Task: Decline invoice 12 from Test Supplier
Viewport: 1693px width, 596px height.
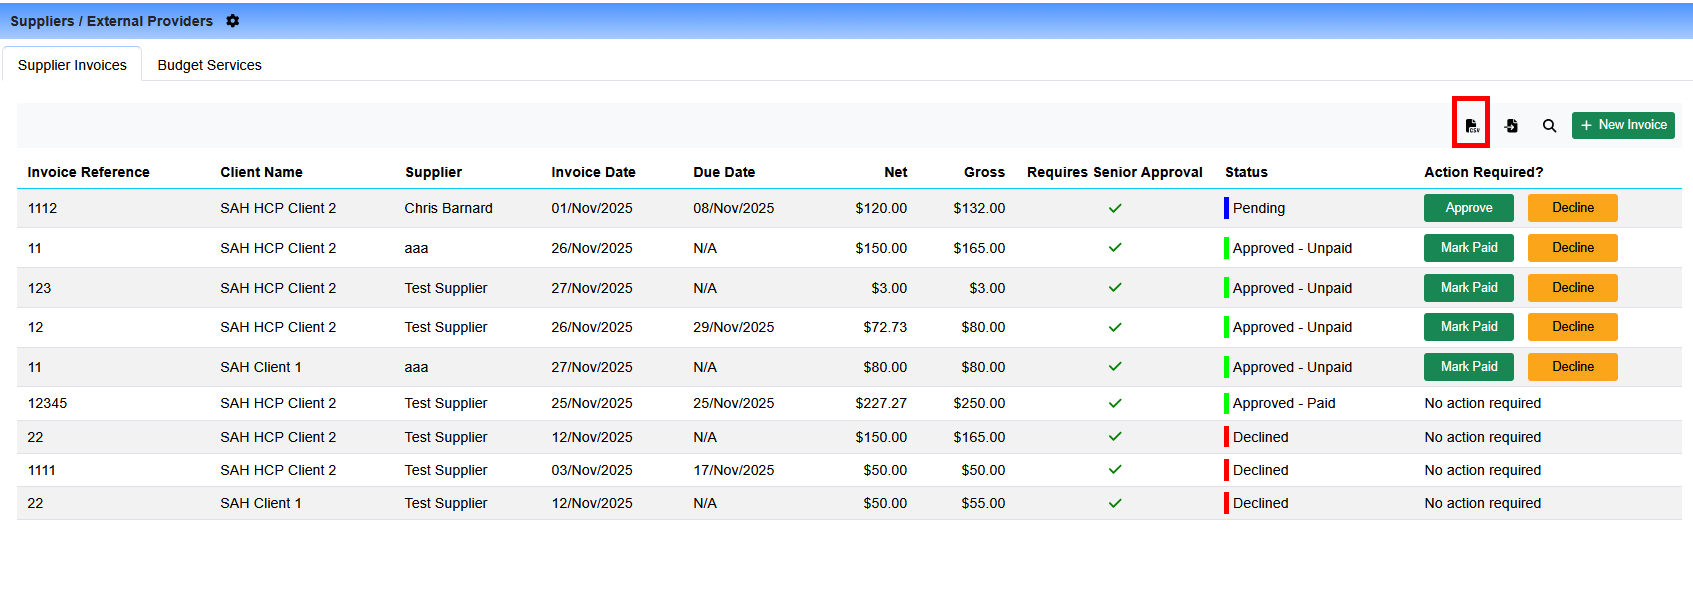Action: click(1572, 327)
